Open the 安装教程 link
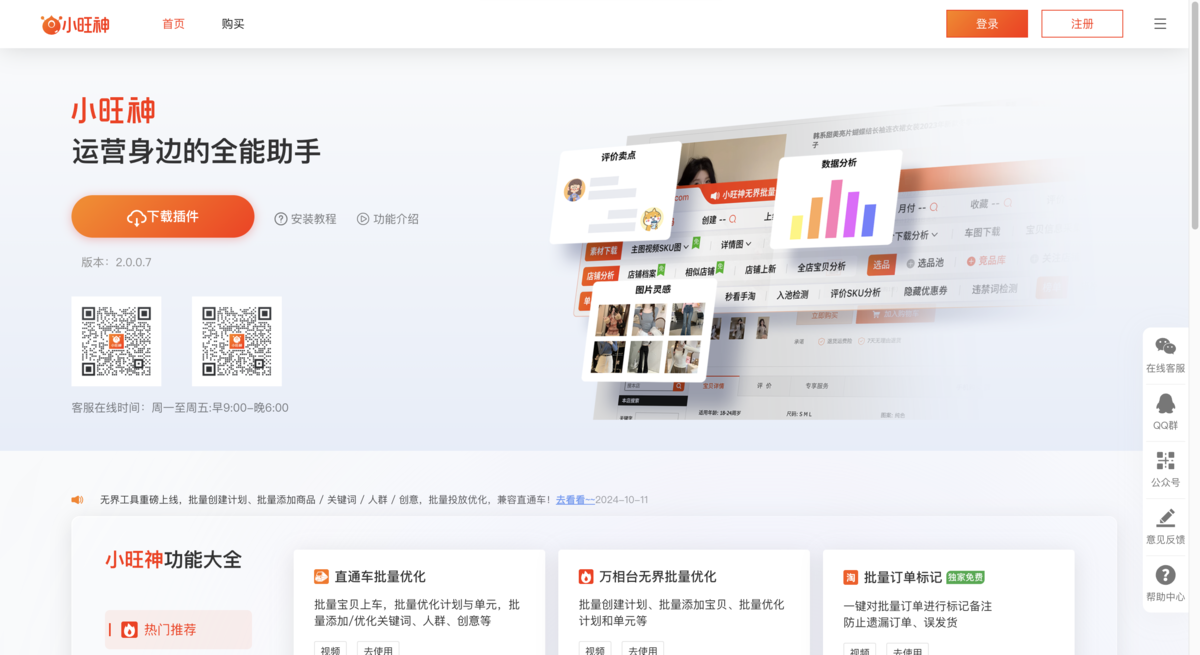This screenshot has height=655, width=1200. [306, 219]
